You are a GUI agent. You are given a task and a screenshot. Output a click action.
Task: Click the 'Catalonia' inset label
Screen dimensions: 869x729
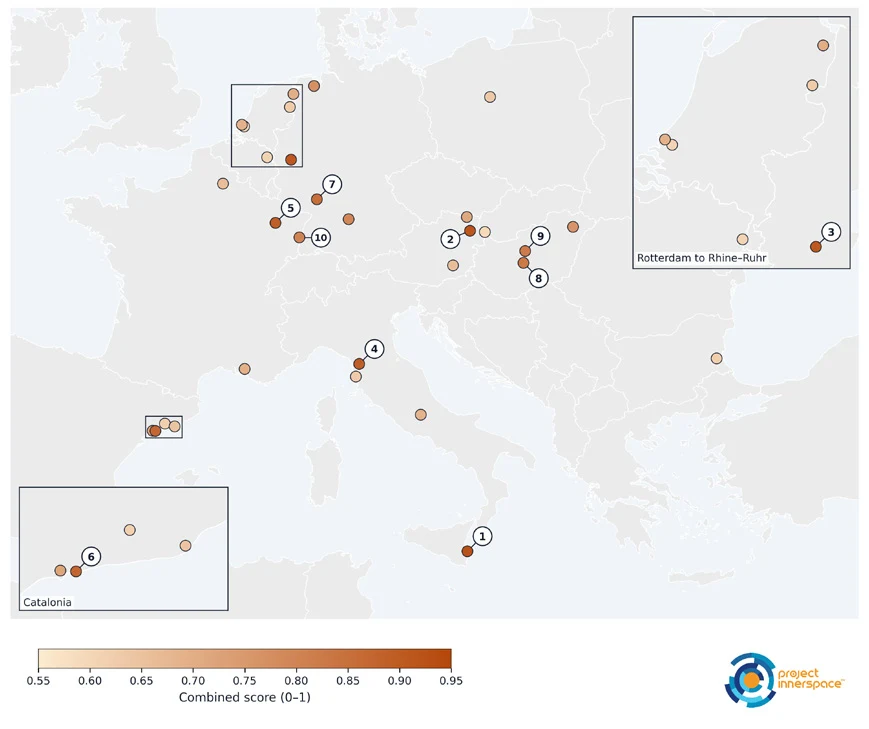click(x=47, y=602)
